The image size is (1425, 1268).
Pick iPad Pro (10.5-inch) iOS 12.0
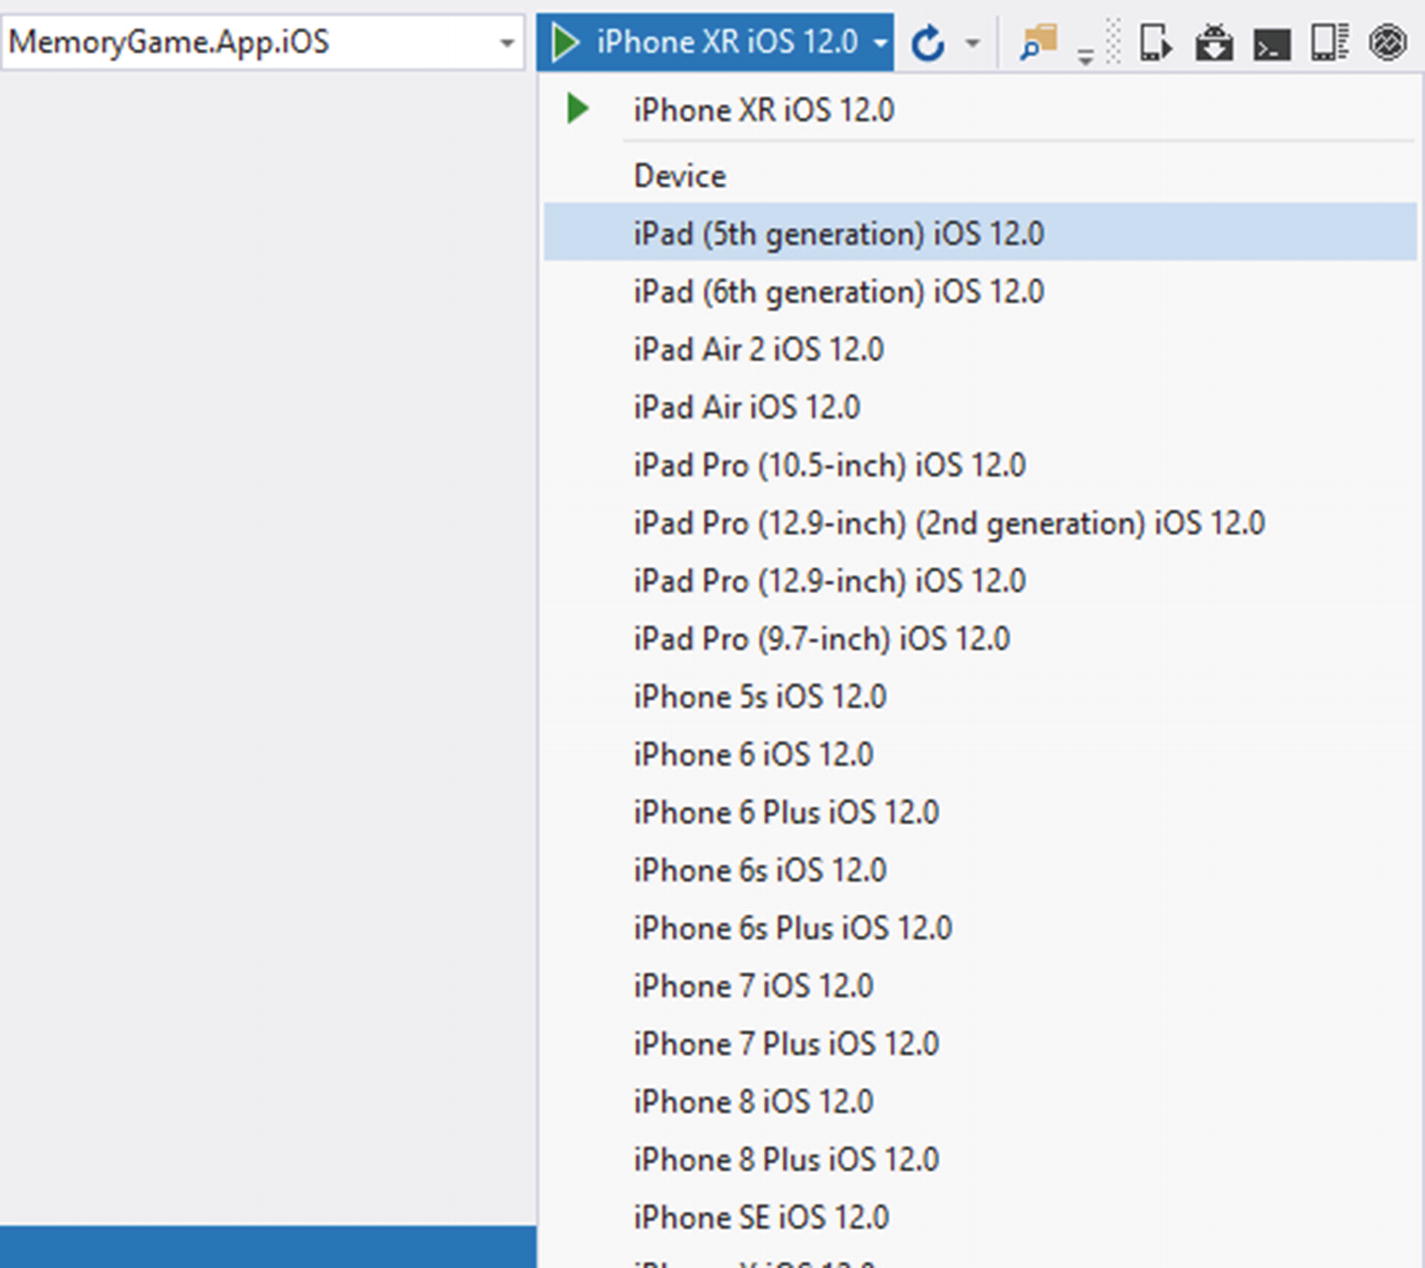980,465
